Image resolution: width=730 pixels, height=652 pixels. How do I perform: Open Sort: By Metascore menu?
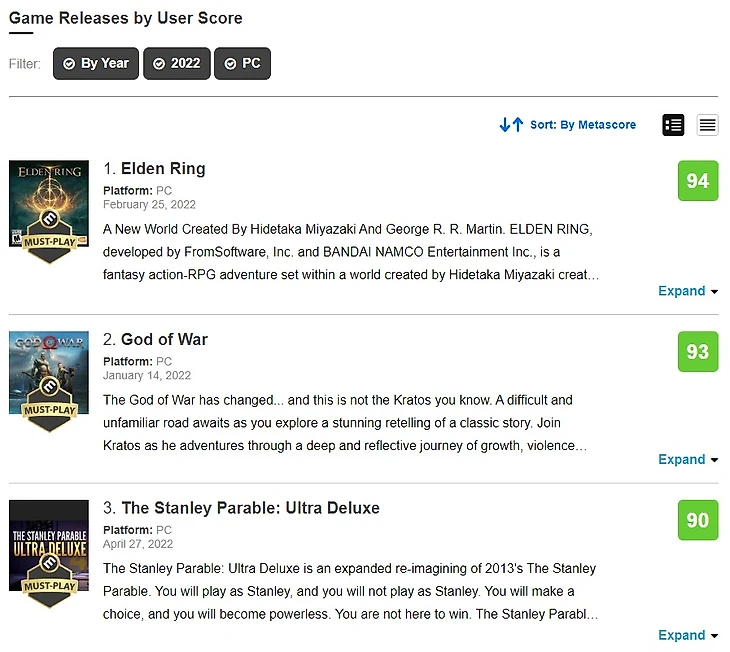coord(583,124)
